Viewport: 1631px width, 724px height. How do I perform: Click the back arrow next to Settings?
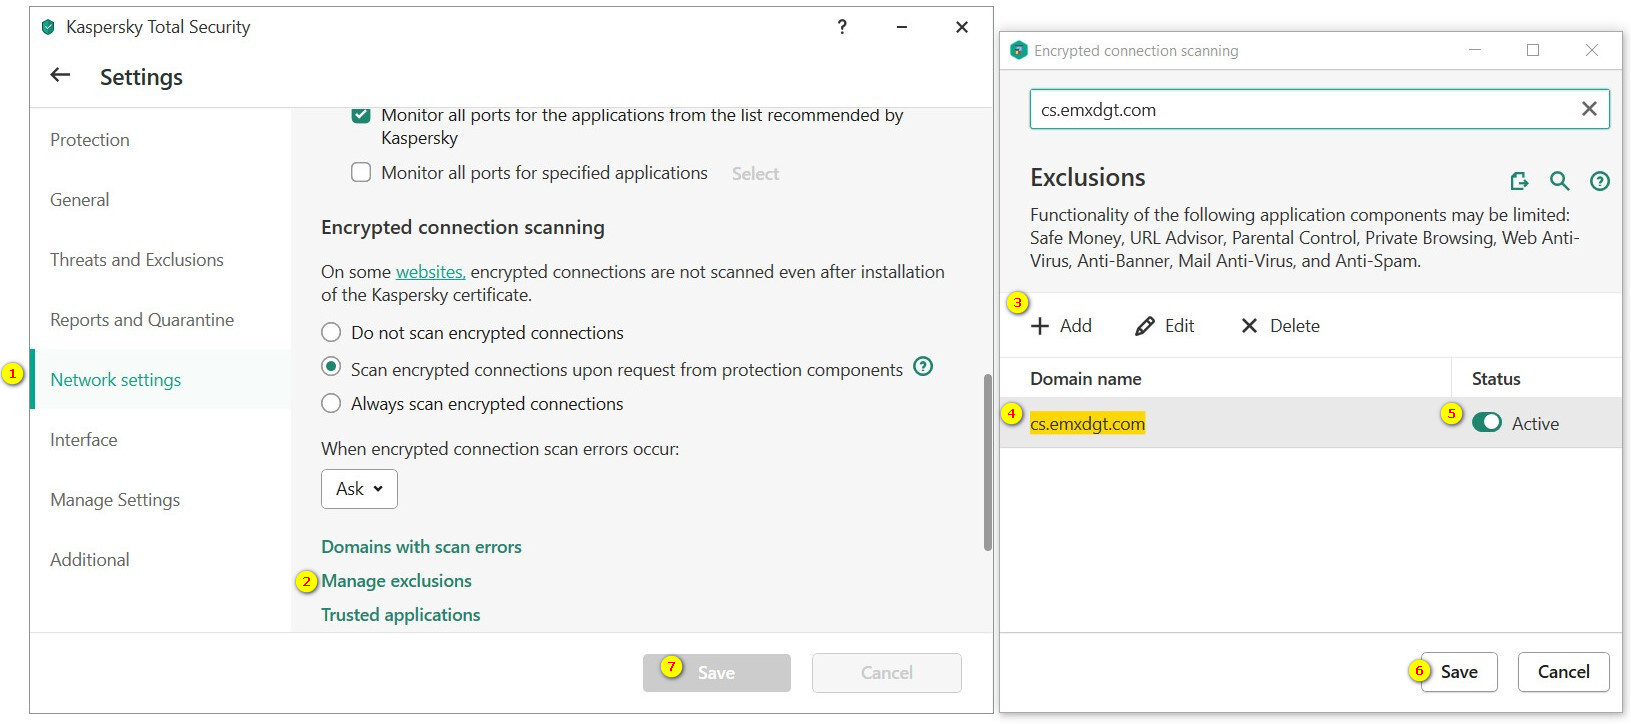(x=60, y=75)
